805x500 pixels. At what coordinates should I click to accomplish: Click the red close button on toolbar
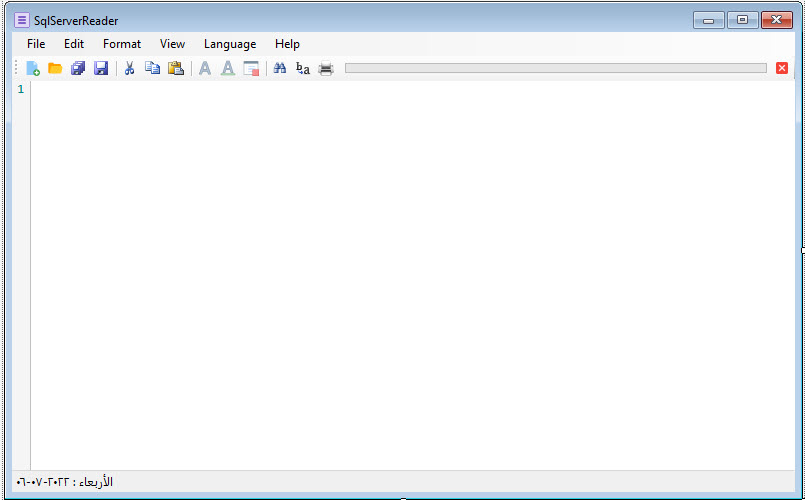tap(782, 68)
